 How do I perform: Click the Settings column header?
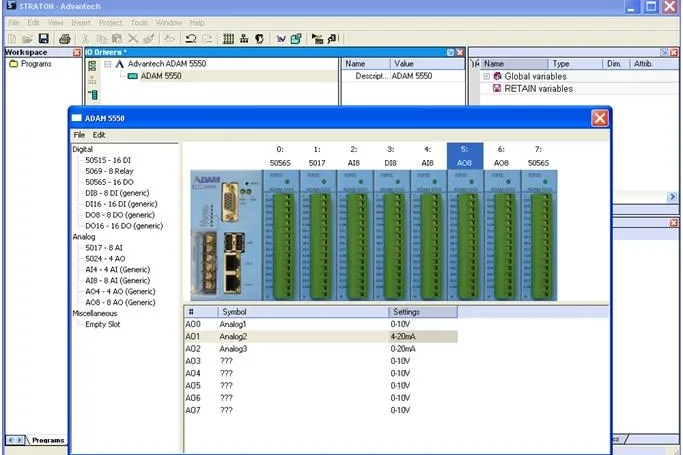coord(423,312)
